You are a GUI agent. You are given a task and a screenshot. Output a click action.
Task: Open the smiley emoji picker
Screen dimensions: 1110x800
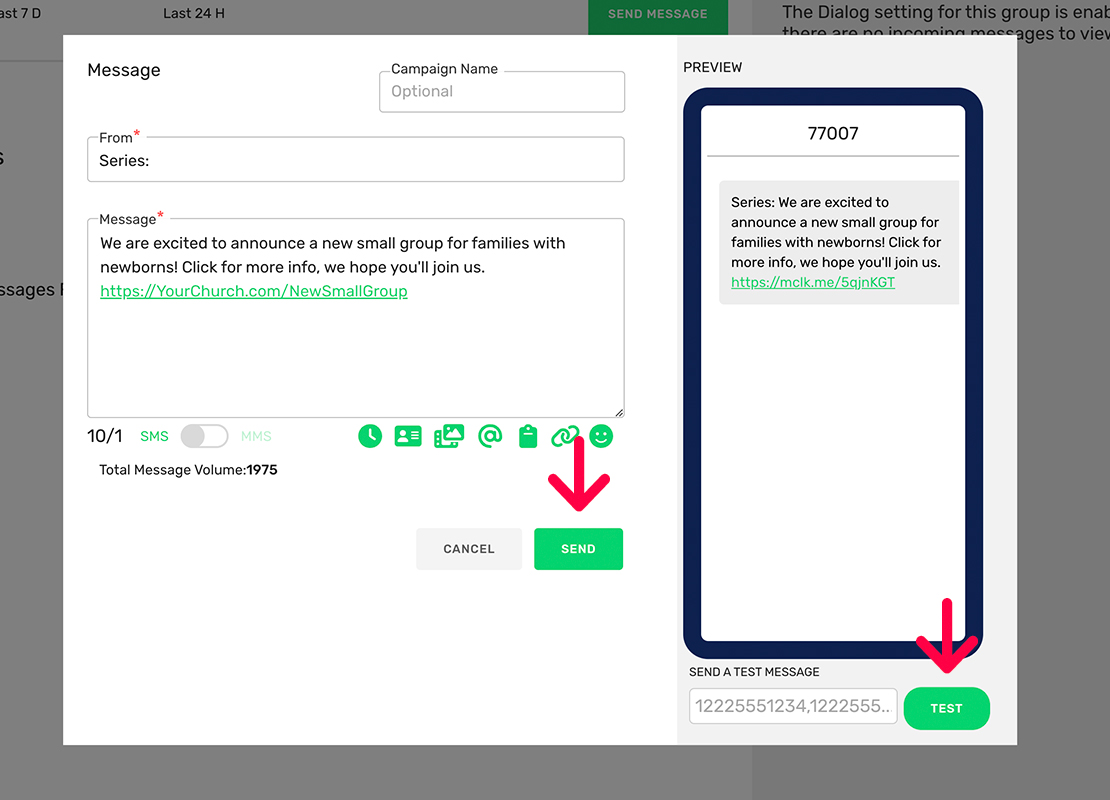click(x=601, y=436)
